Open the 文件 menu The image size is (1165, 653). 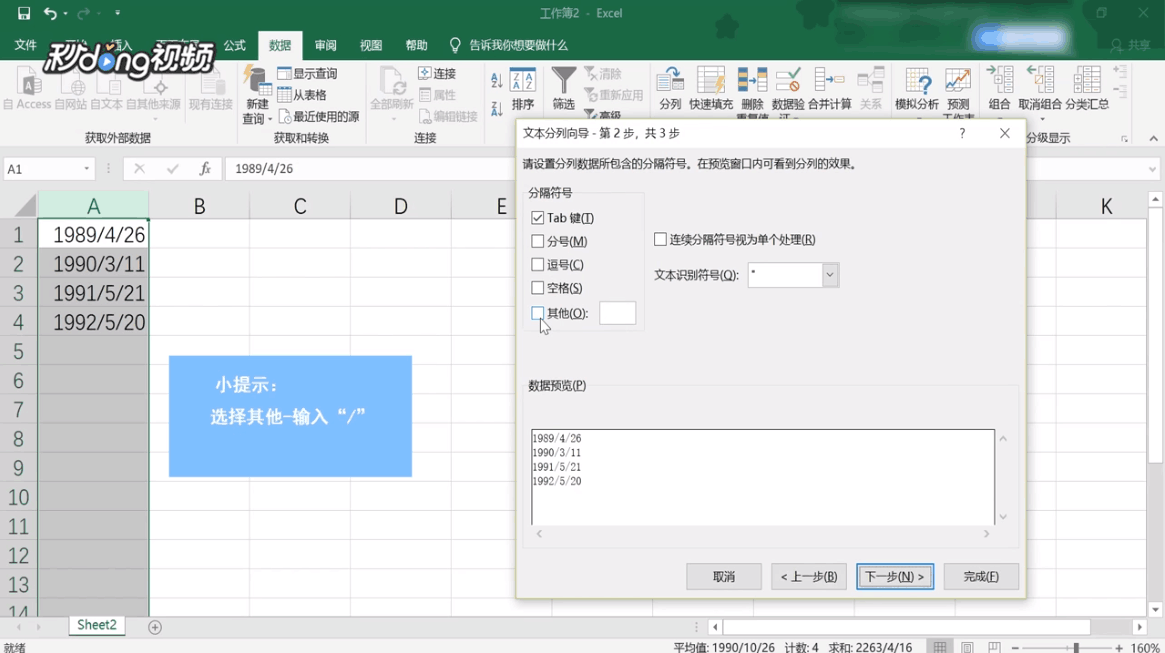tap(26, 45)
